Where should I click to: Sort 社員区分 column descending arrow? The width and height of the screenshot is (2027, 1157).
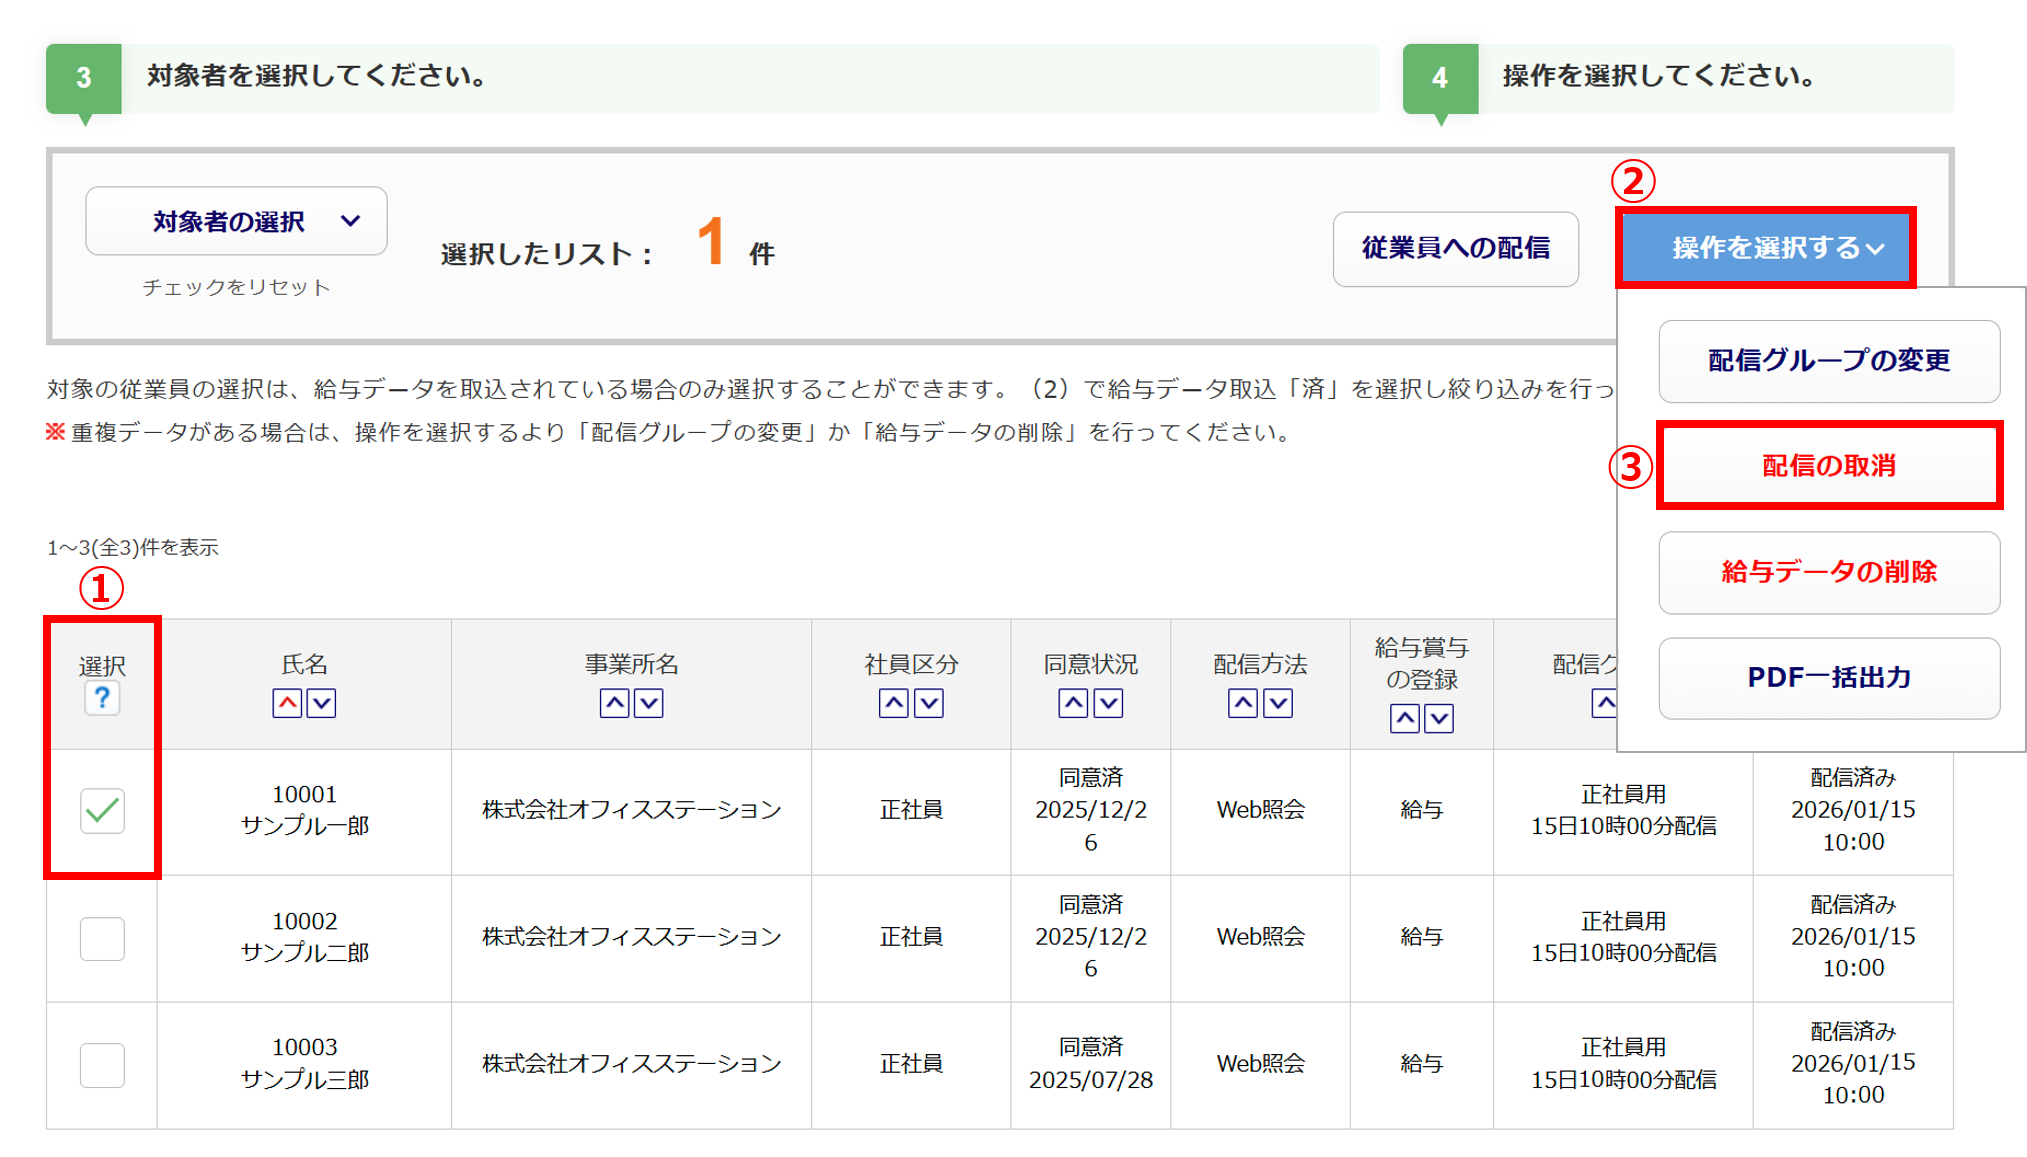coord(928,703)
